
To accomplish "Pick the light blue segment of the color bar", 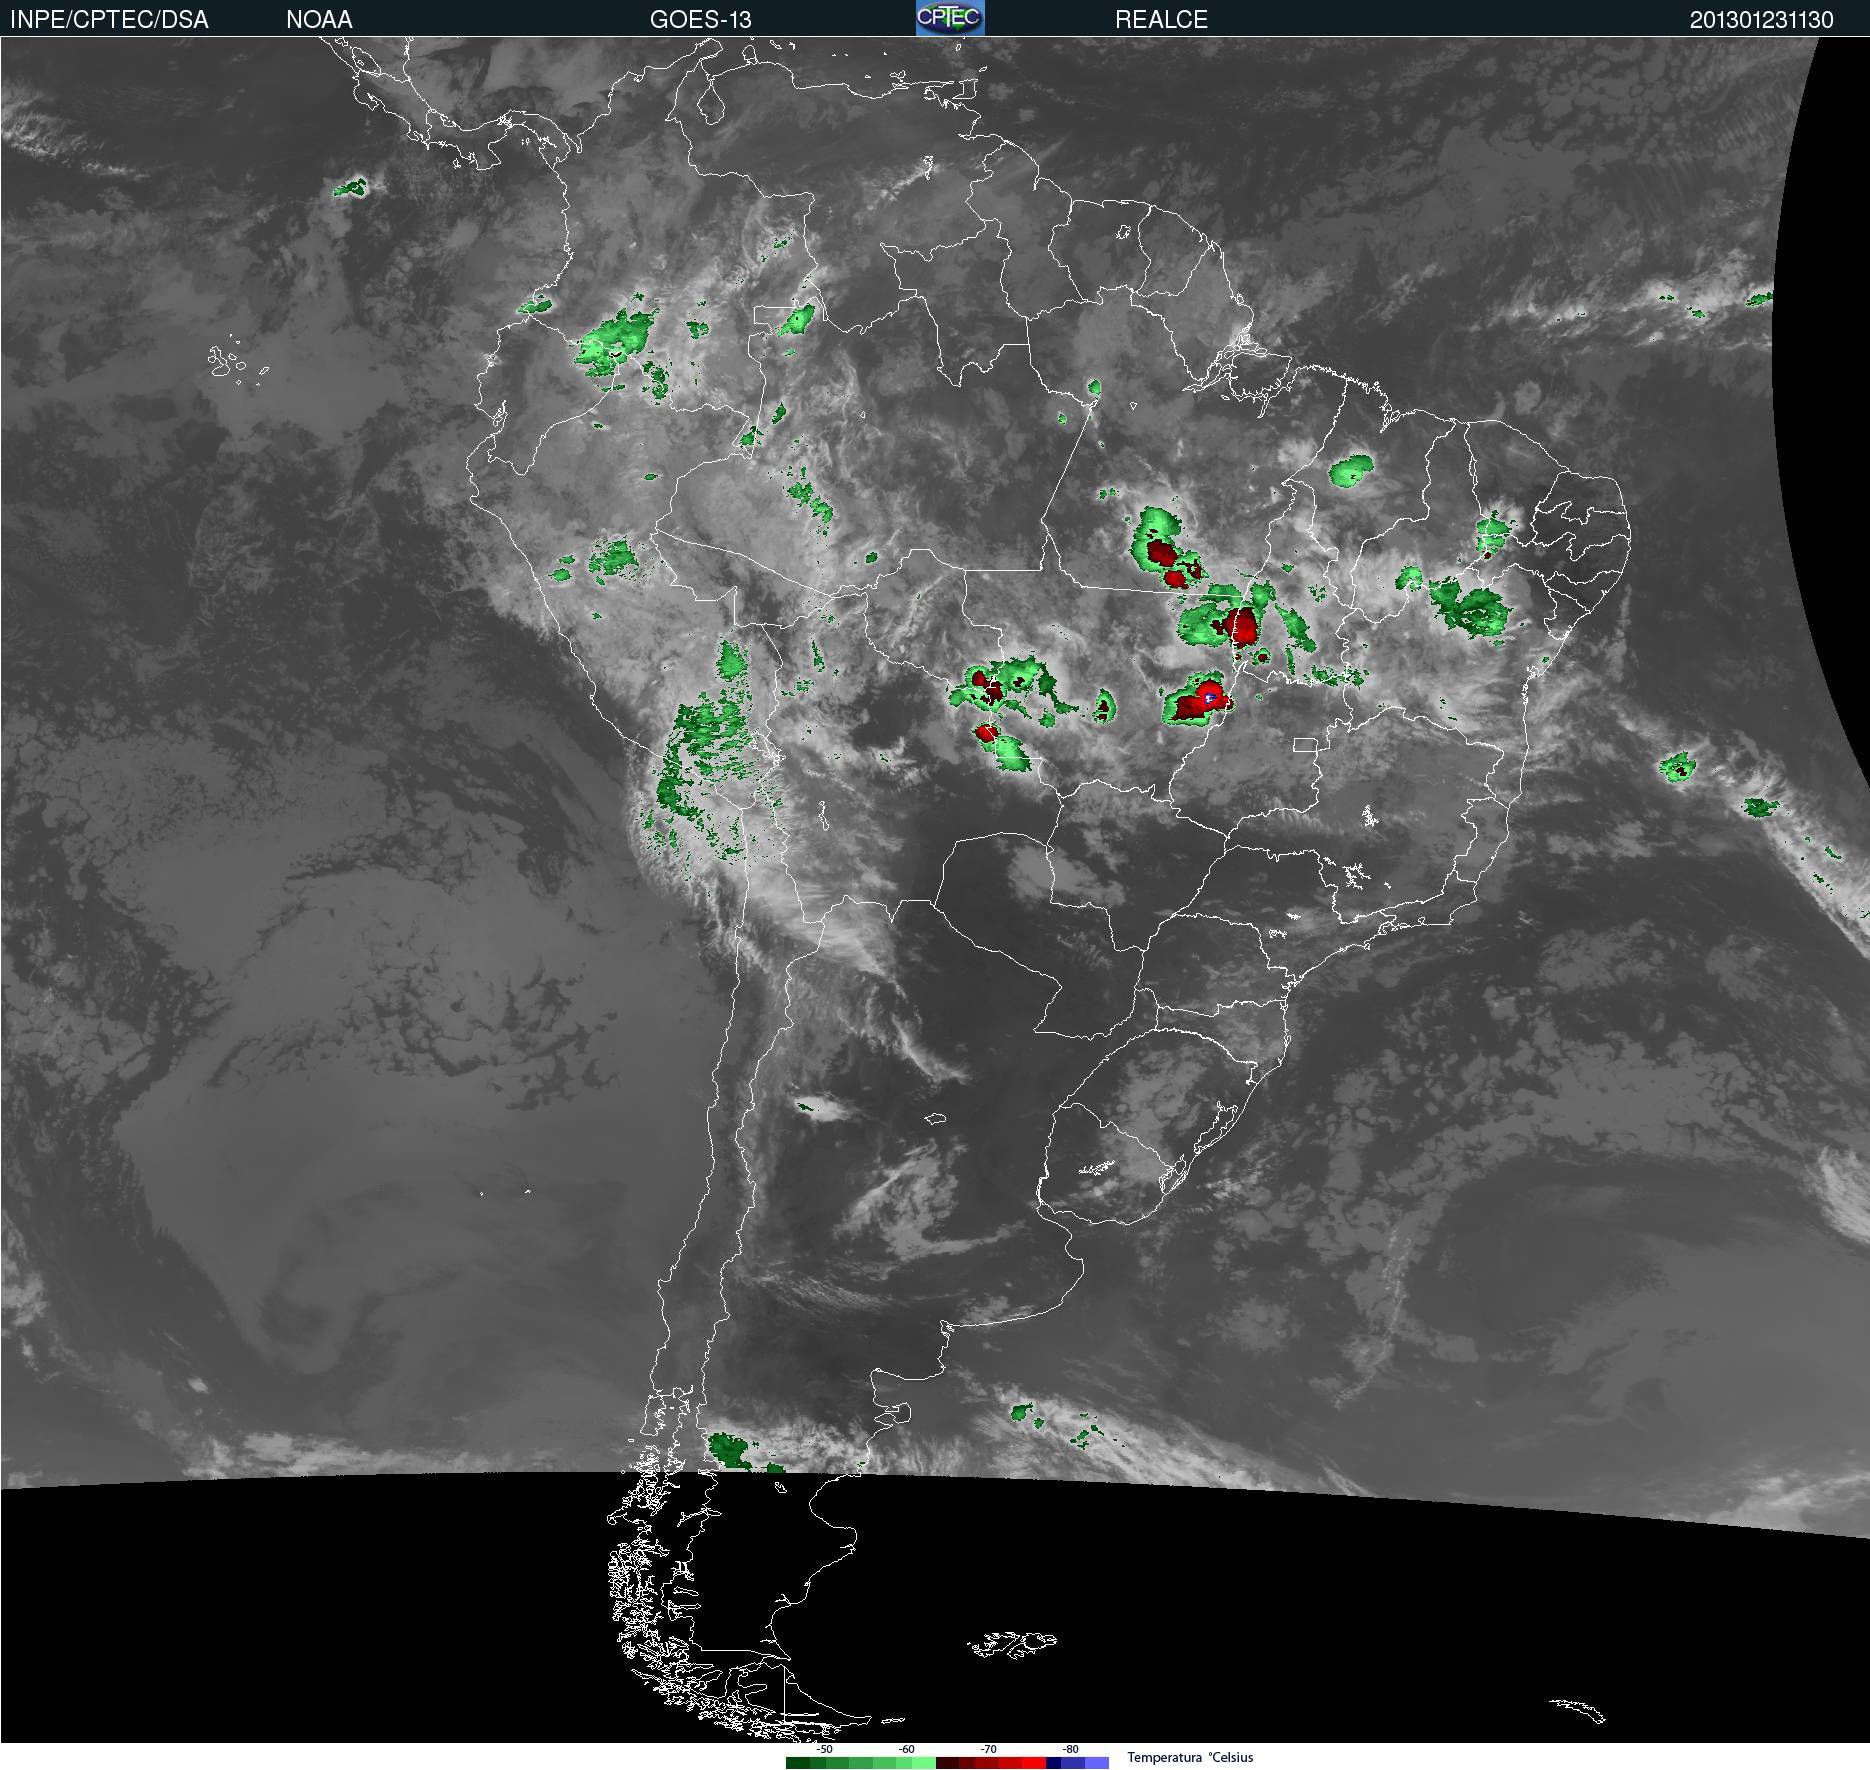I will point(1097,1763).
